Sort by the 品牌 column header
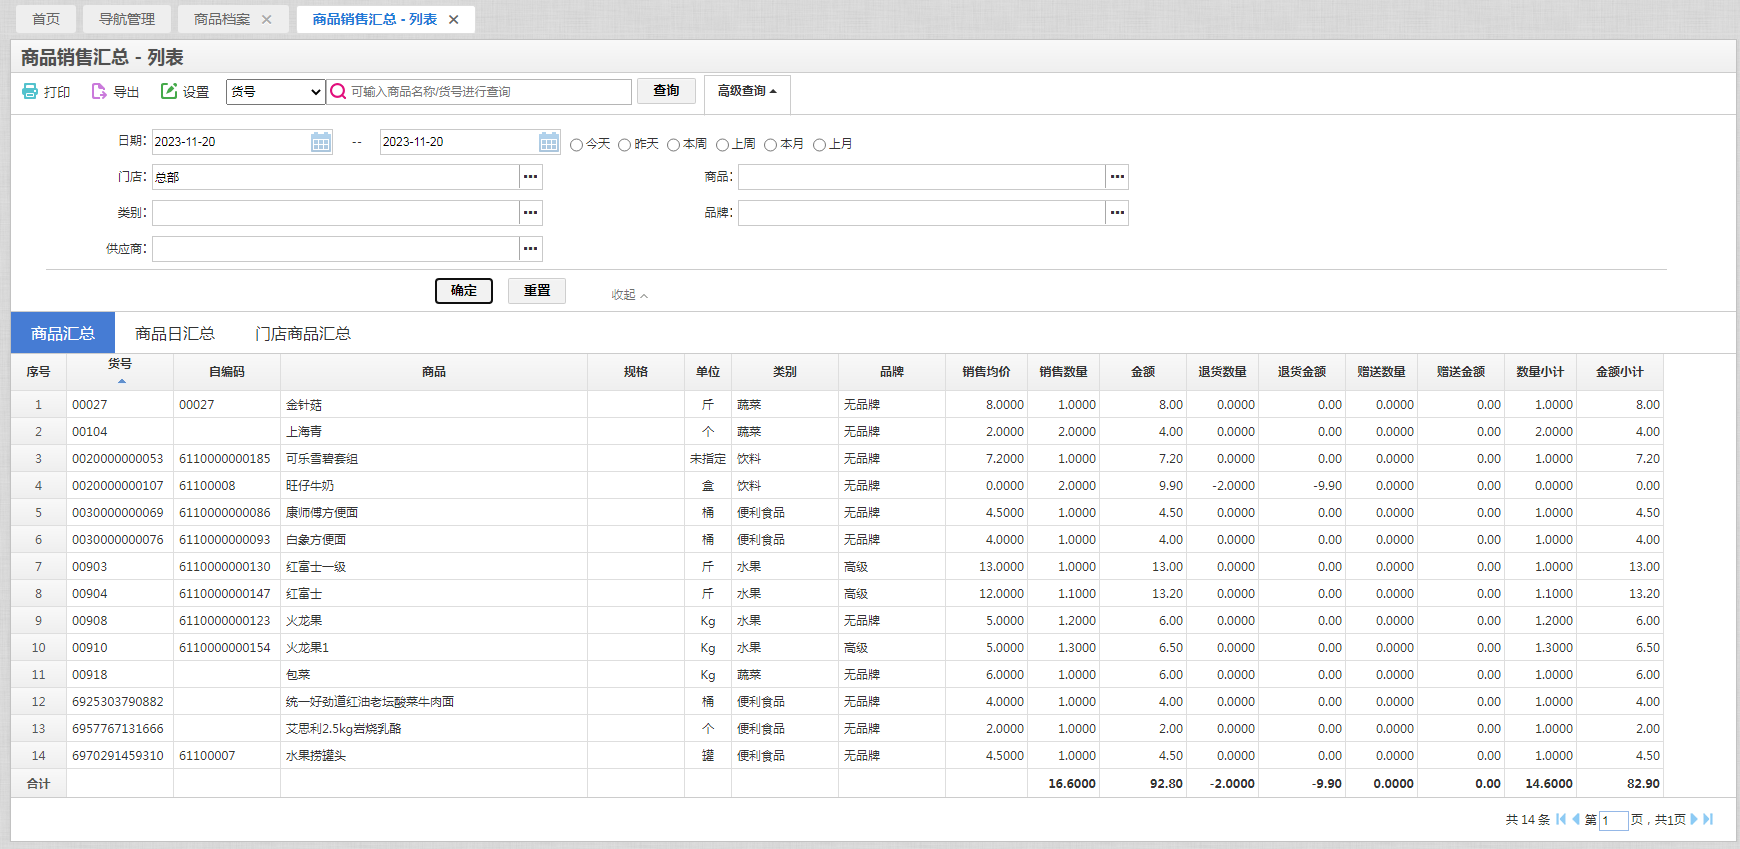 (x=892, y=372)
